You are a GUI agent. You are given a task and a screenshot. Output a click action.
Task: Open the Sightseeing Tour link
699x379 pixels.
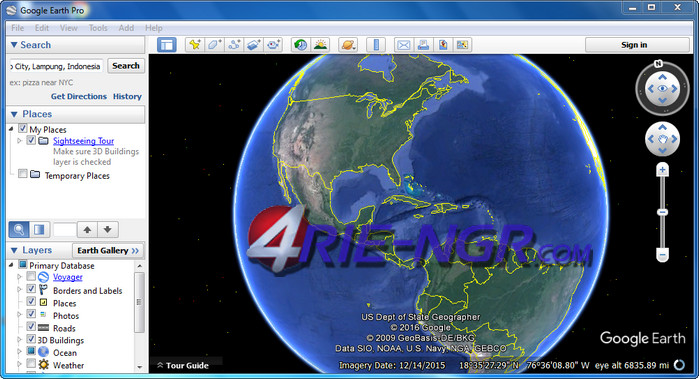(x=83, y=141)
